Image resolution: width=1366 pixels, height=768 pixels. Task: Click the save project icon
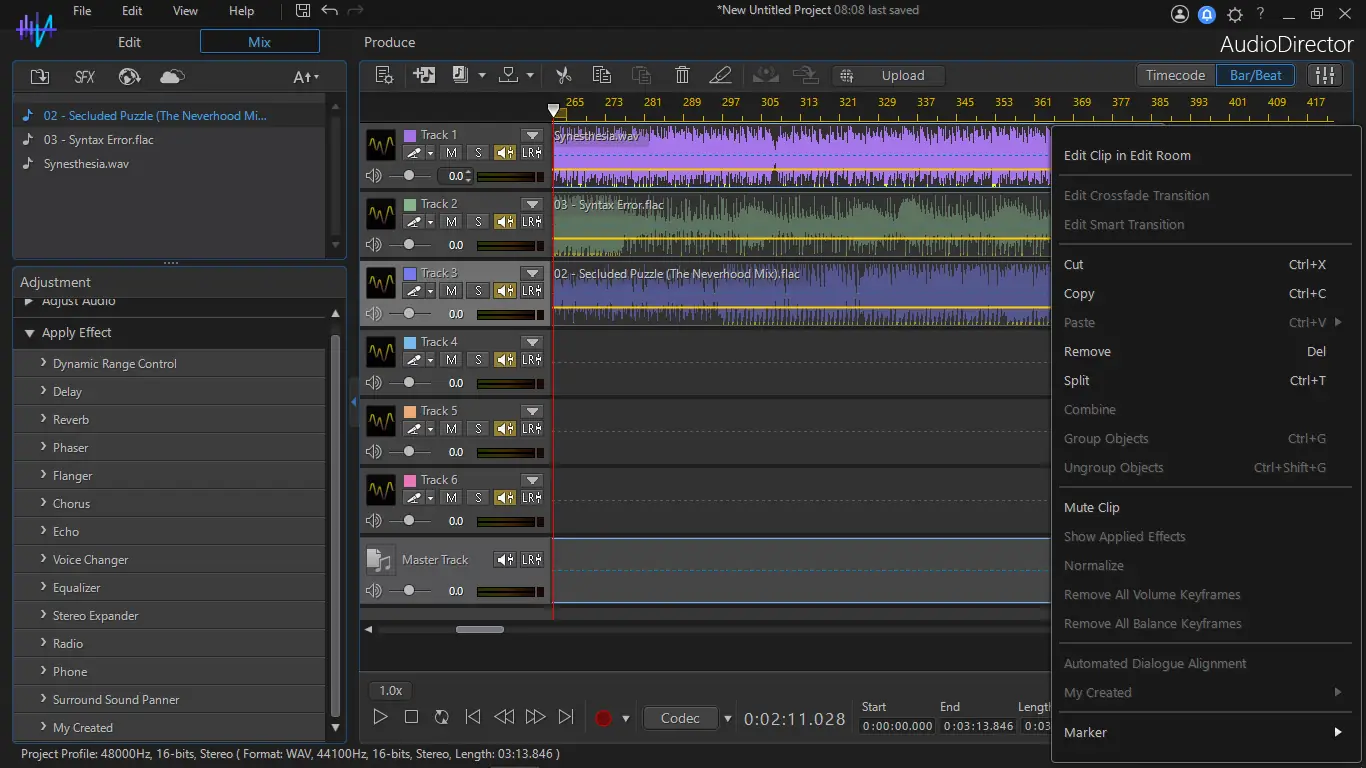(x=303, y=11)
